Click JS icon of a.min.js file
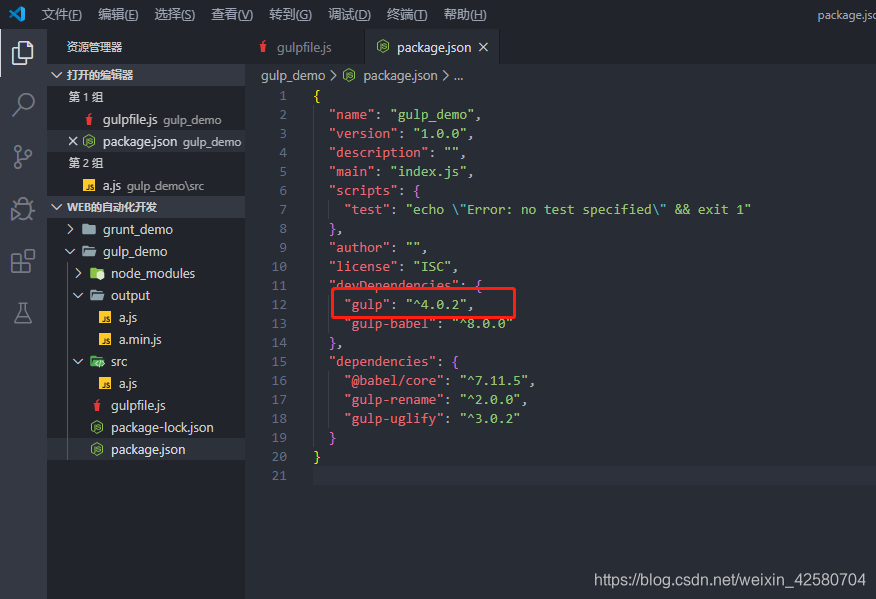This screenshot has width=876, height=599. coord(105,340)
